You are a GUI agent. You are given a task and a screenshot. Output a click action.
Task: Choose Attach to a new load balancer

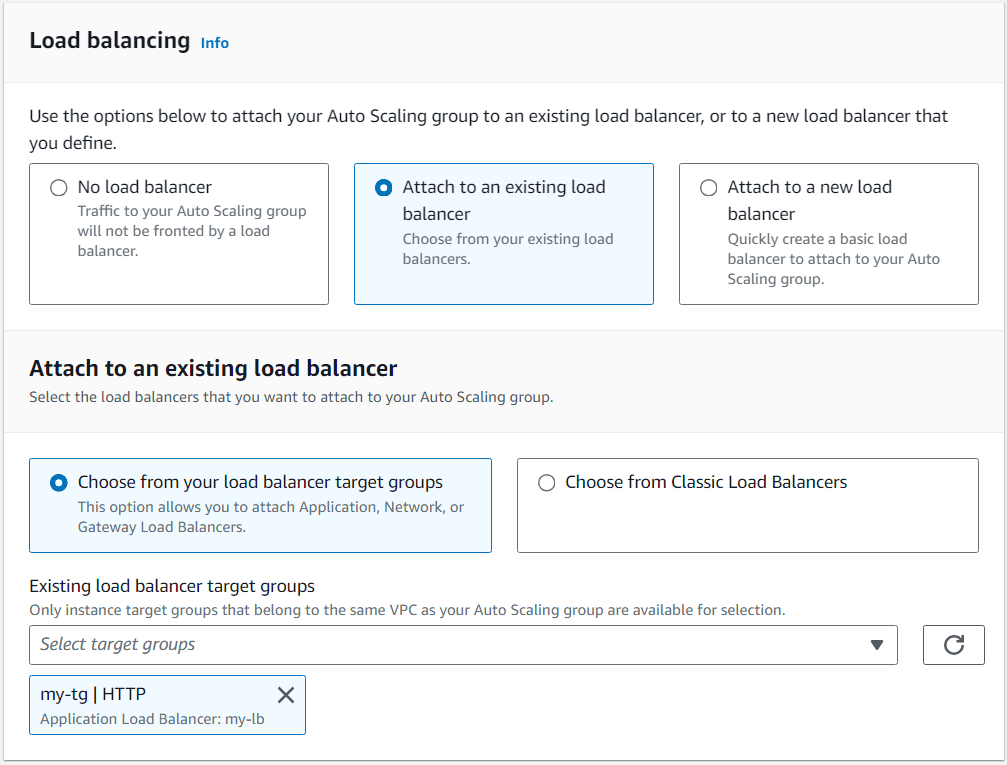[709, 187]
